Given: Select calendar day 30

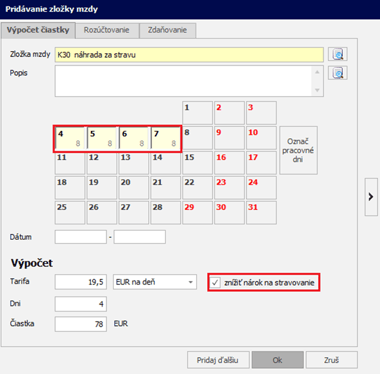Looking at the screenshot, I should 229,213.
